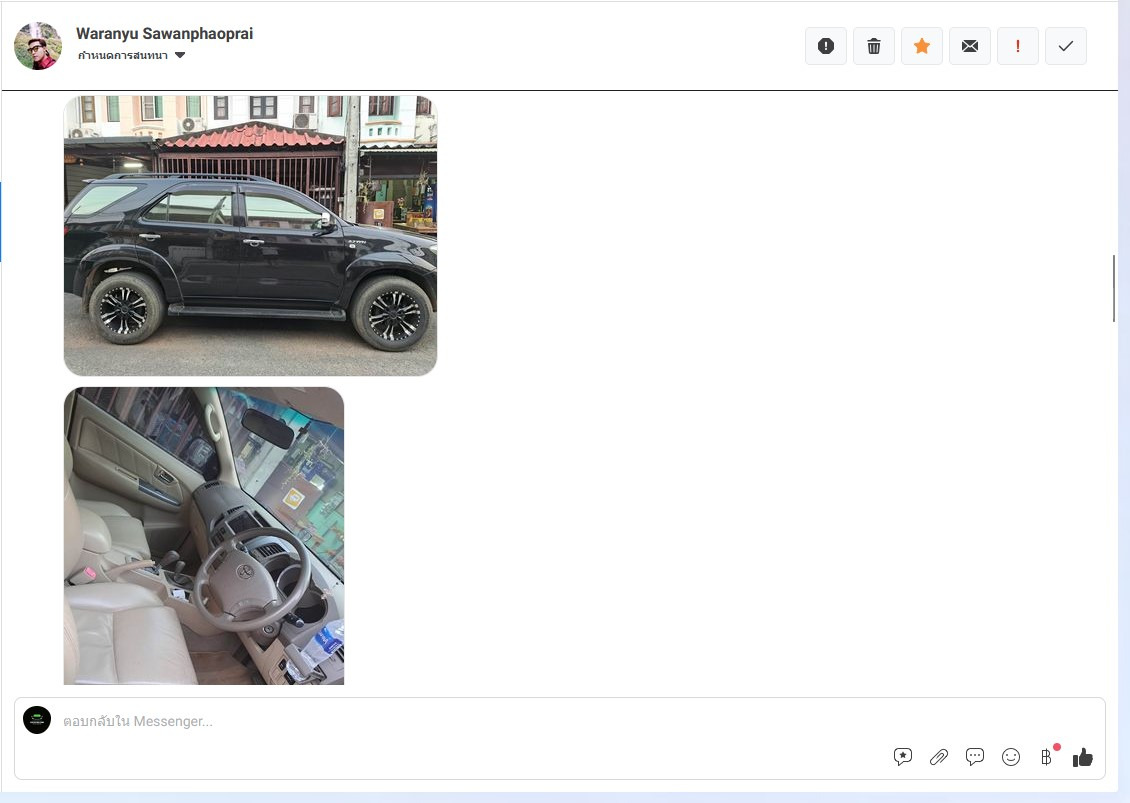Click Waranyu's profile avatar picture
This screenshot has width=1130, height=803.
click(x=37, y=45)
